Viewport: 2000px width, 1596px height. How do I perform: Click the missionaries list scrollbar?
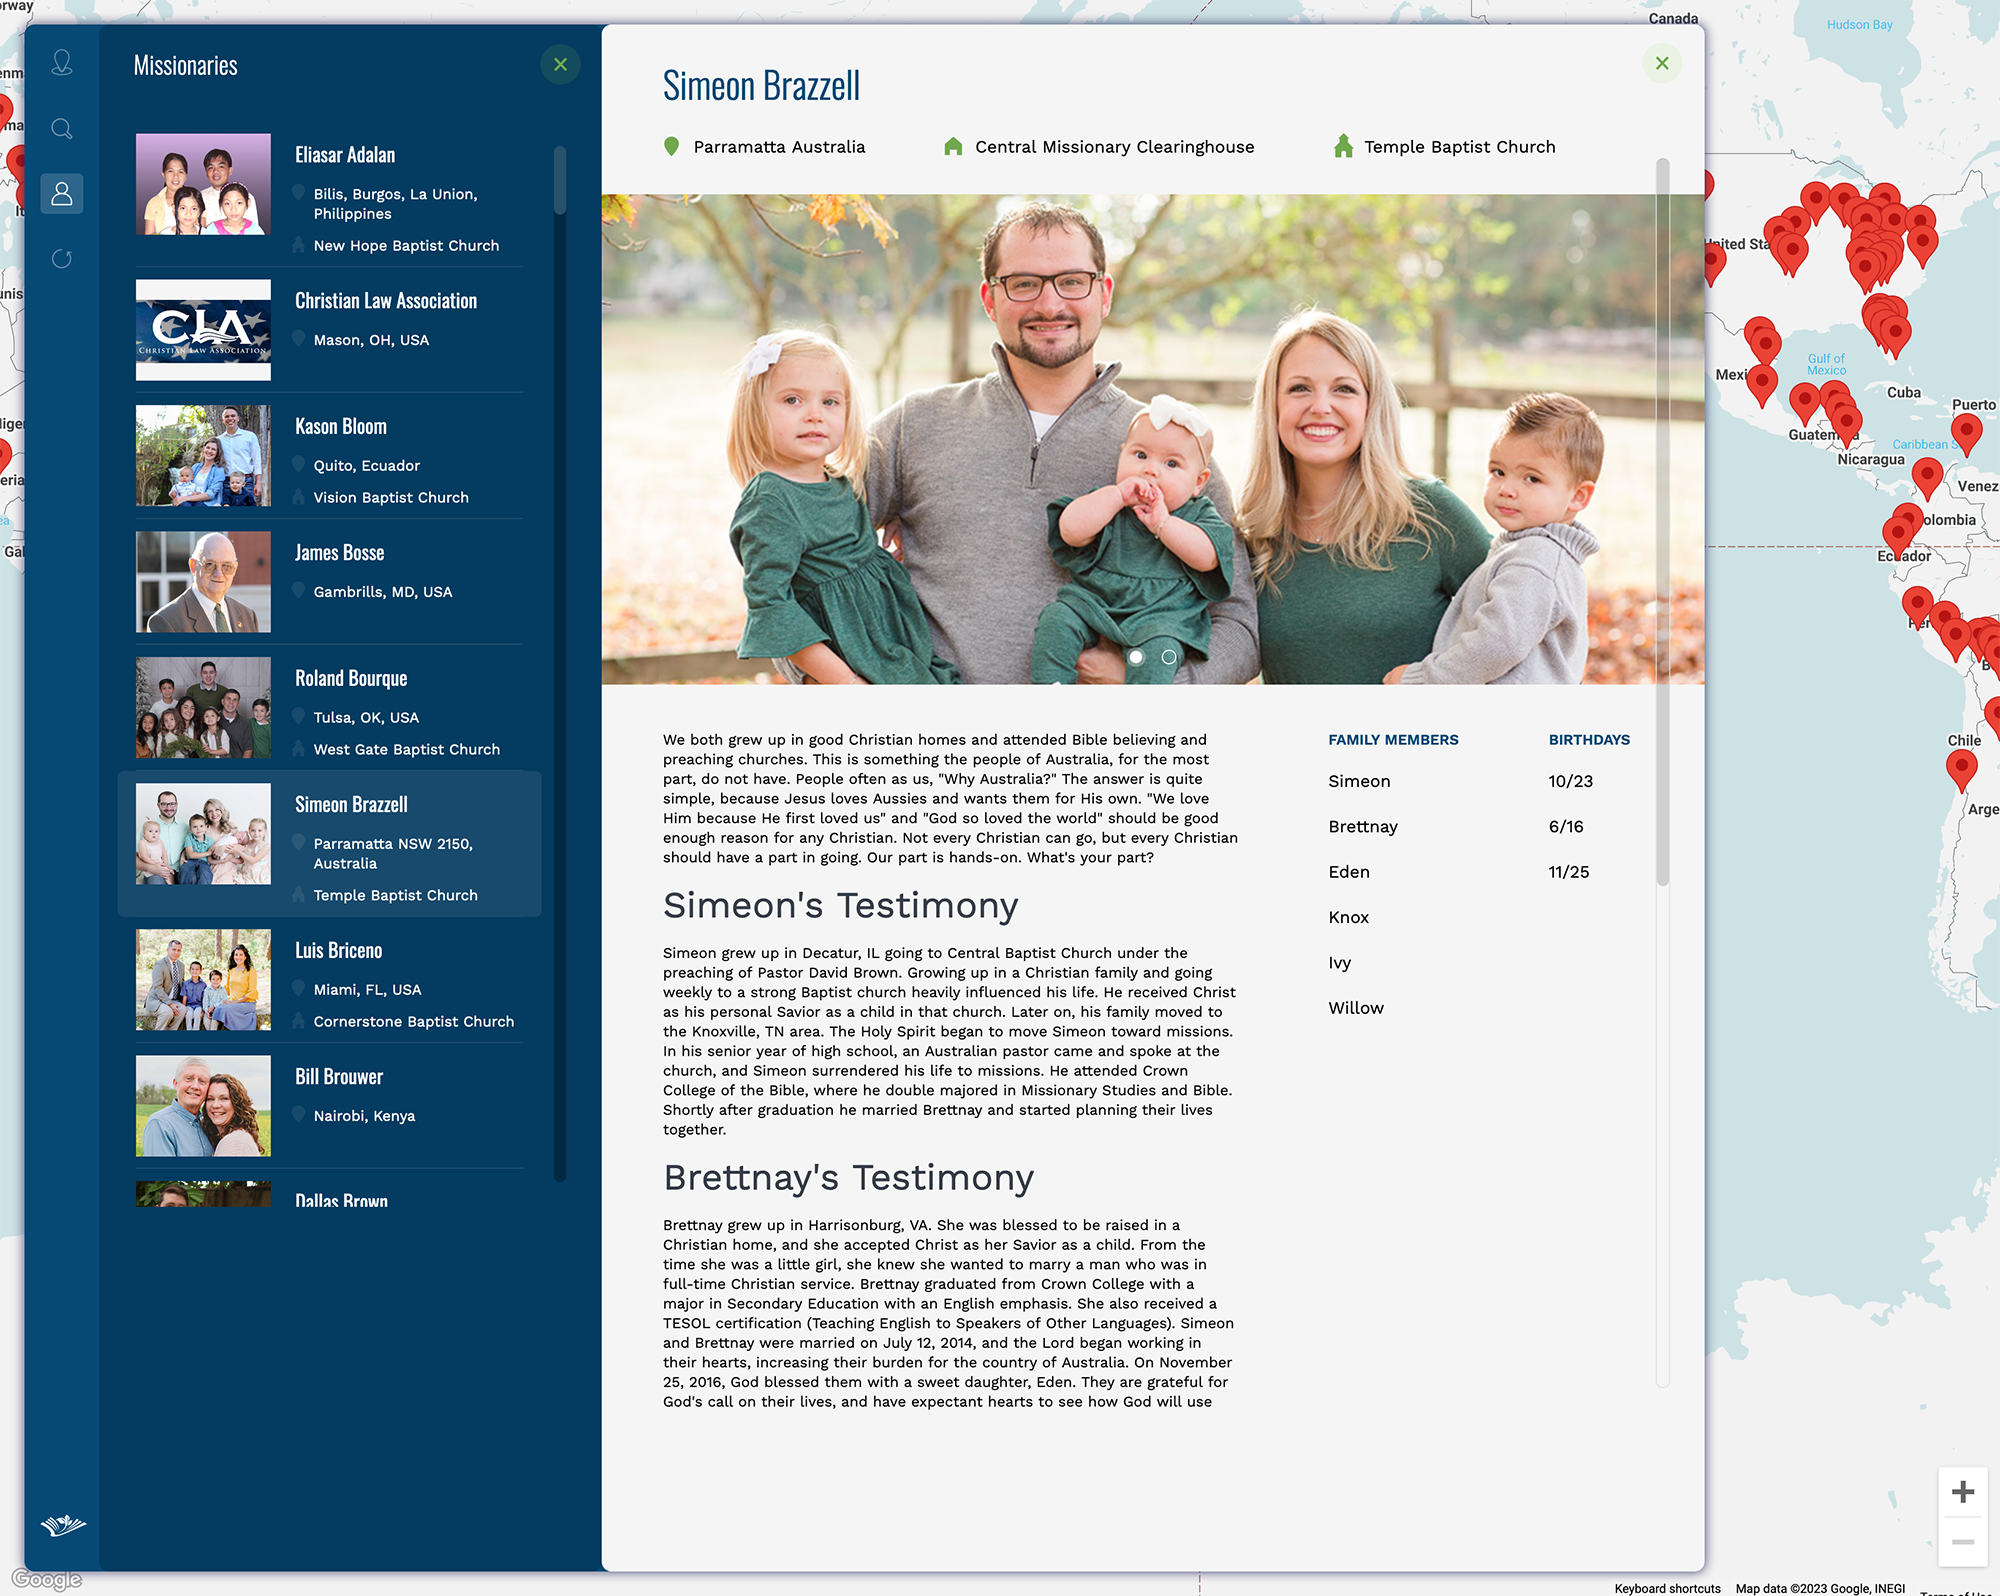tap(560, 181)
